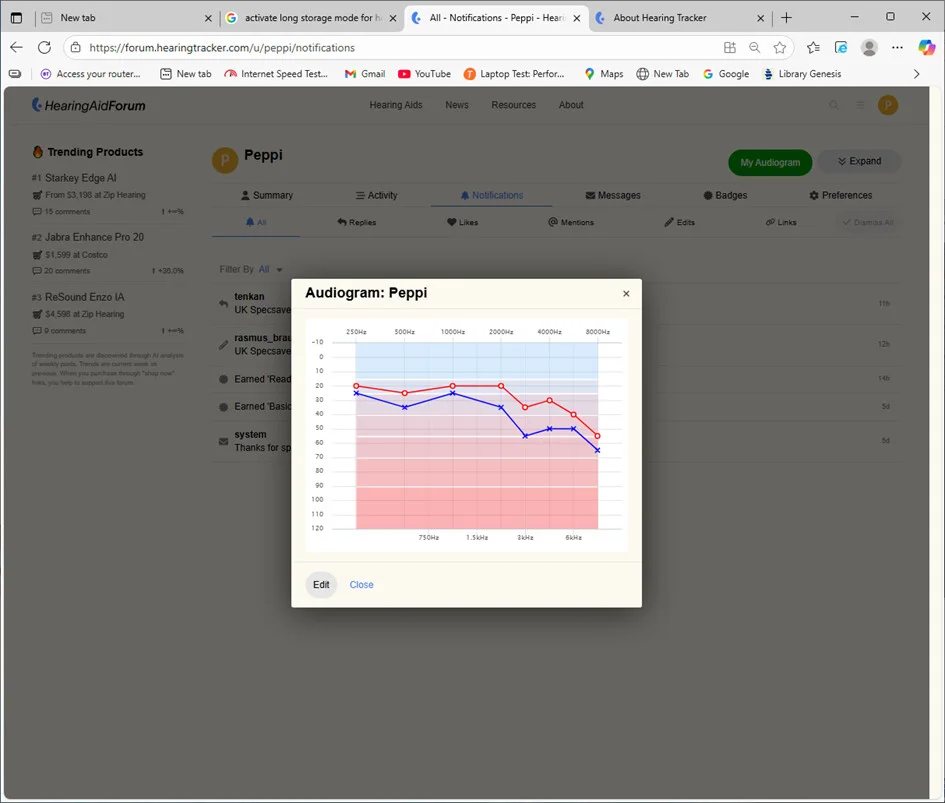The height and width of the screenshot is (803, 945).
Task: Close the Audiogram dialog with the X icon
Action: click(626, 294)
